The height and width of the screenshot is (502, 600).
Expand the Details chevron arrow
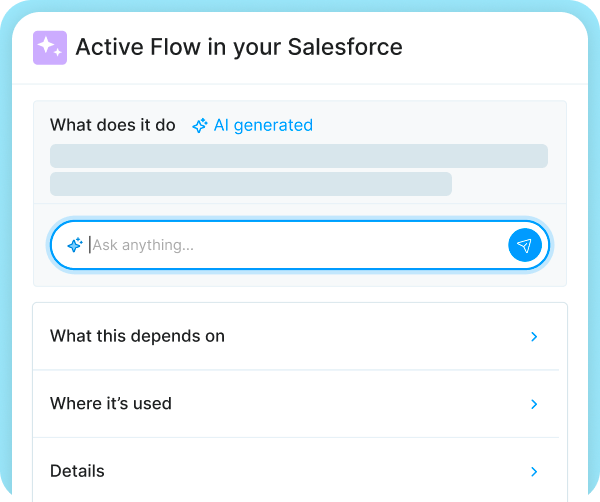tap(534, 471)
